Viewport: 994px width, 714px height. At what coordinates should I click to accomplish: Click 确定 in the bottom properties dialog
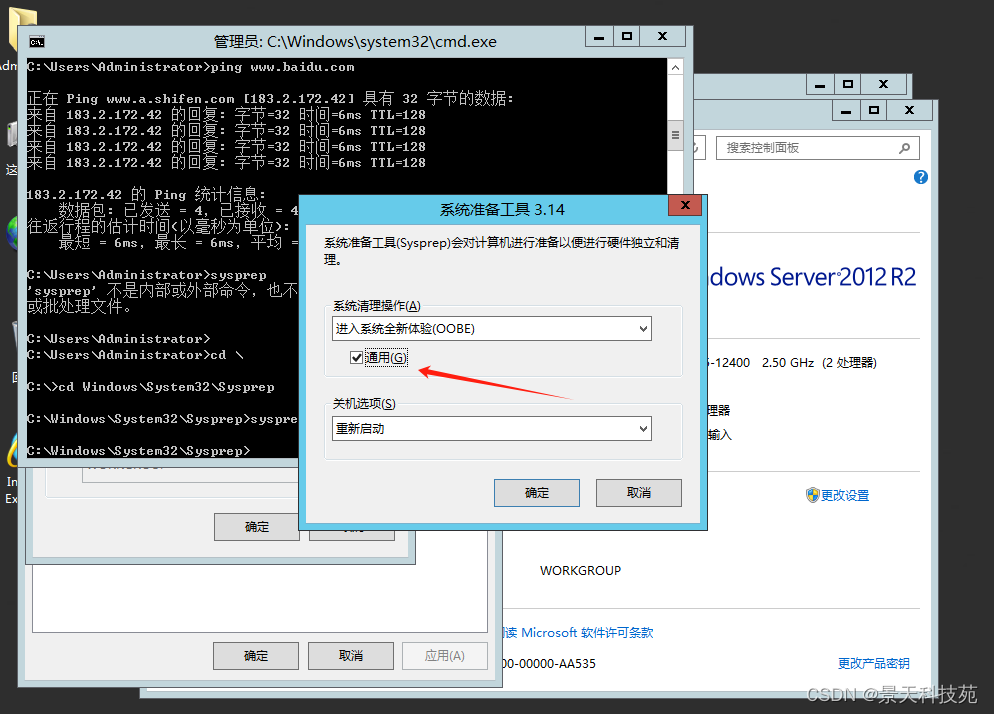[x=255, y=656]
